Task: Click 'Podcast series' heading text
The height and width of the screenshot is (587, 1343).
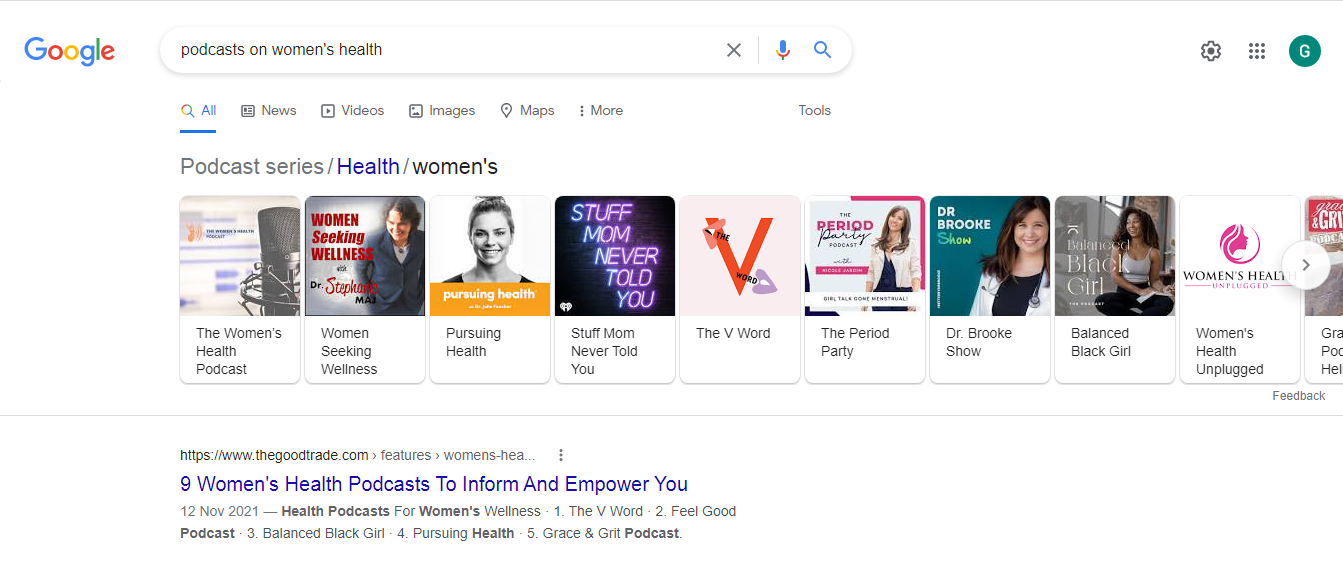Action: [252, 166]
